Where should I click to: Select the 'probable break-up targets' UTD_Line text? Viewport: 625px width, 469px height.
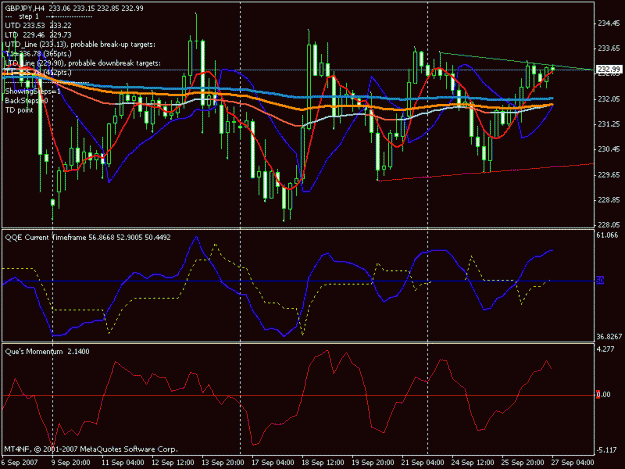(x=80, y=45)
